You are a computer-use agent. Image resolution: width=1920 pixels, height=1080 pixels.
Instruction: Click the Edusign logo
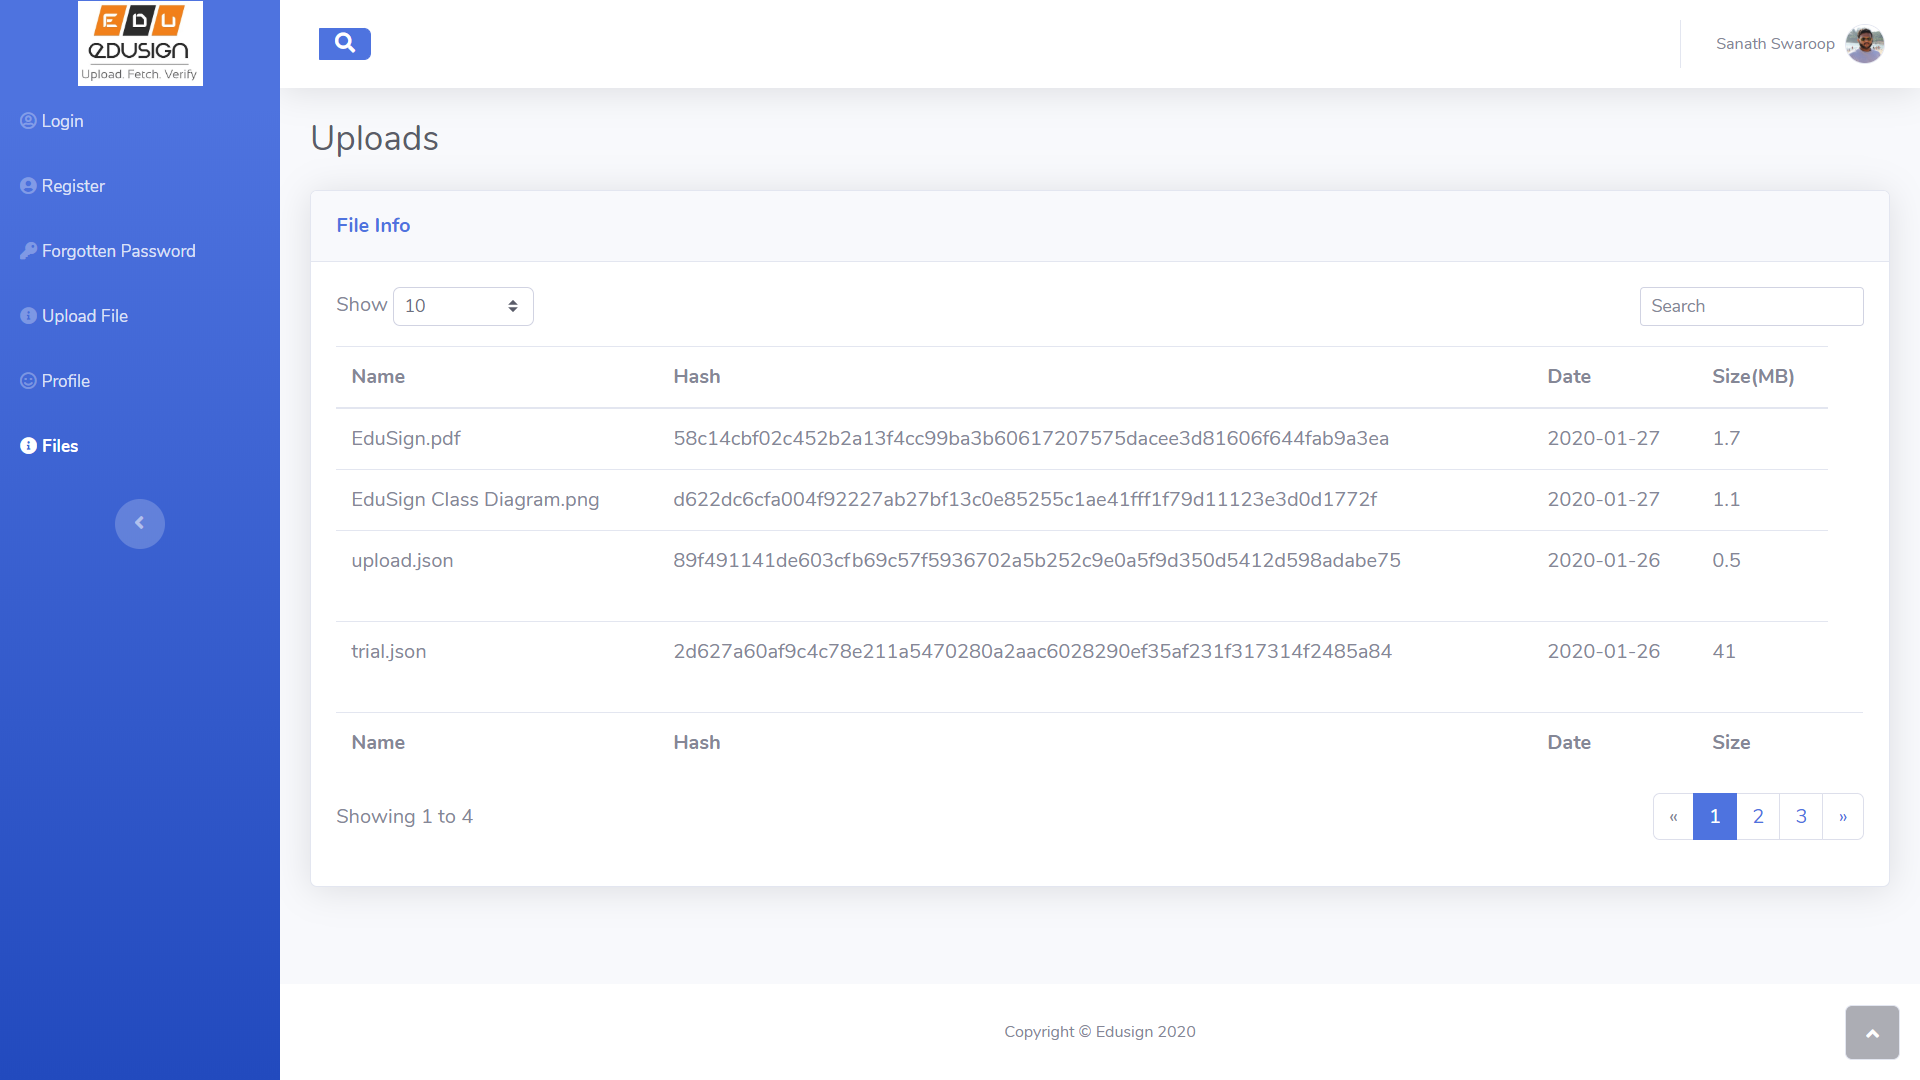pos(140,43)
